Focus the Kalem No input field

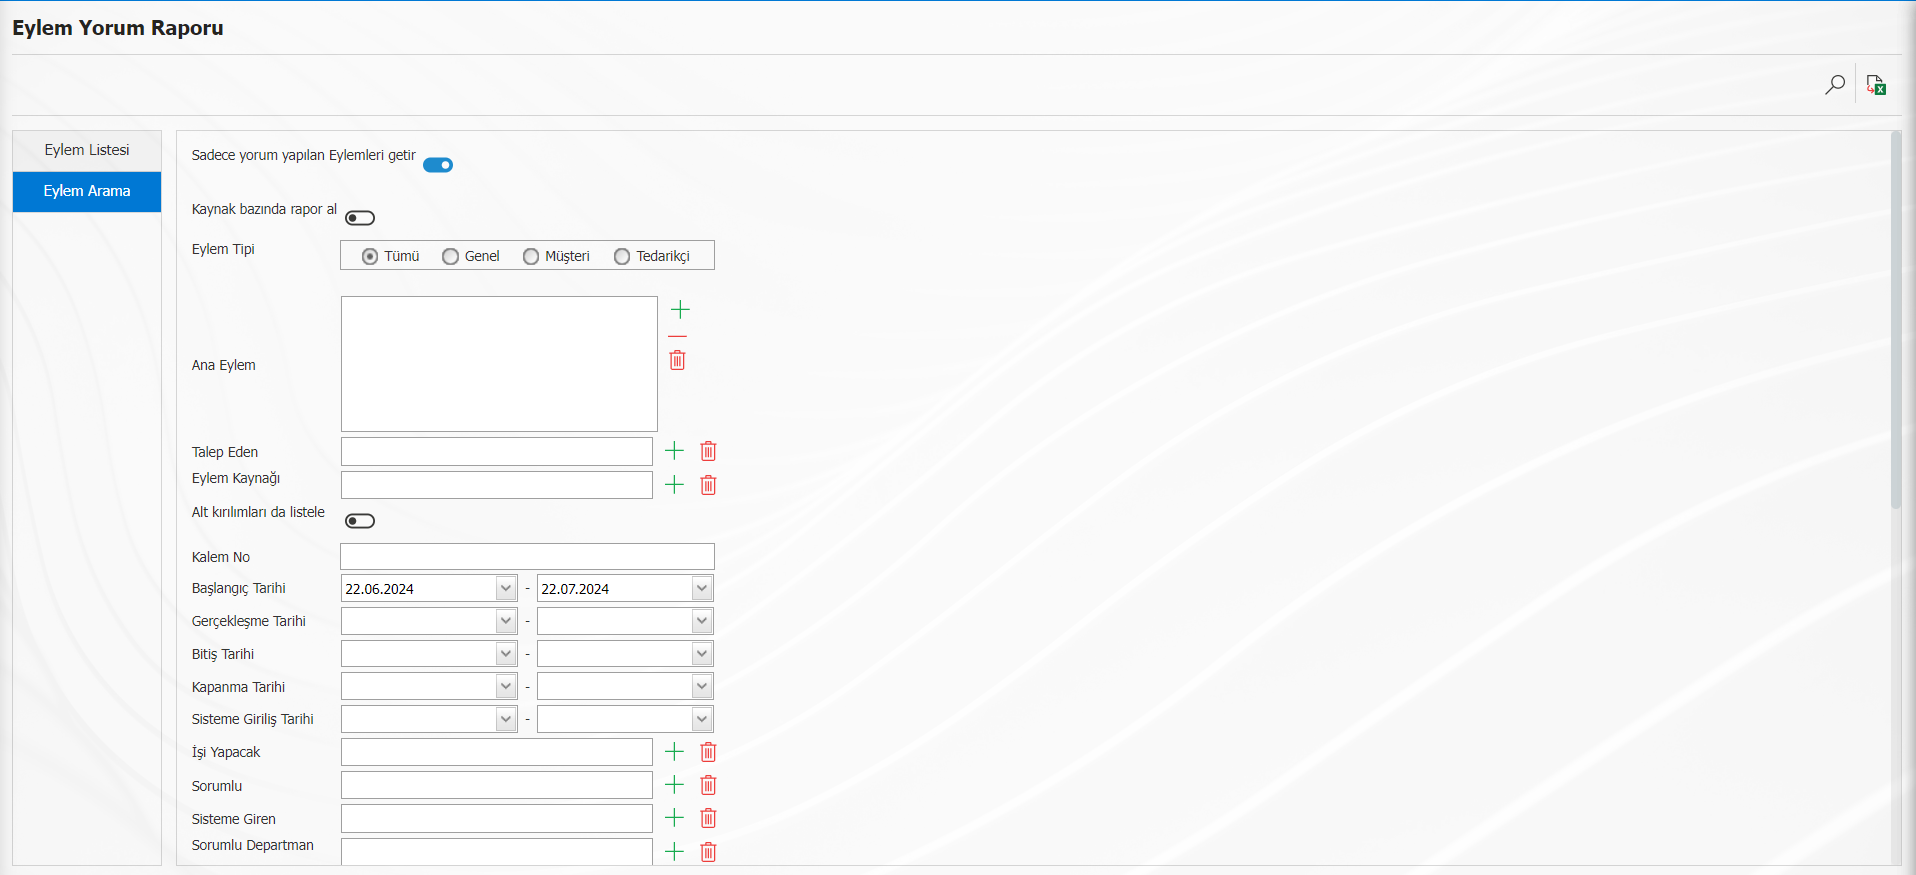(x=527, y=557)
